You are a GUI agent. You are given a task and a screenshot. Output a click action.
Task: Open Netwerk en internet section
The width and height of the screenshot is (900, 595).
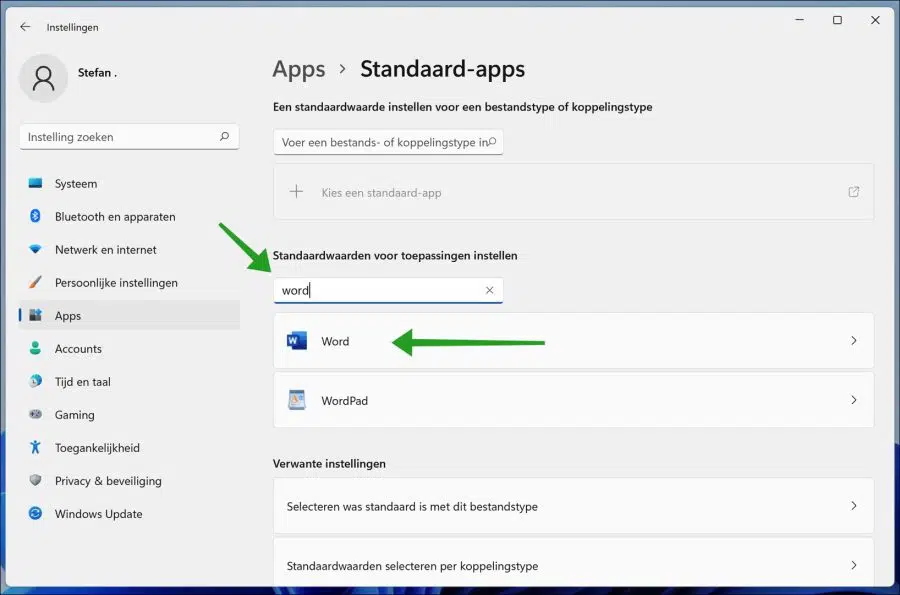tap(130, 250)
